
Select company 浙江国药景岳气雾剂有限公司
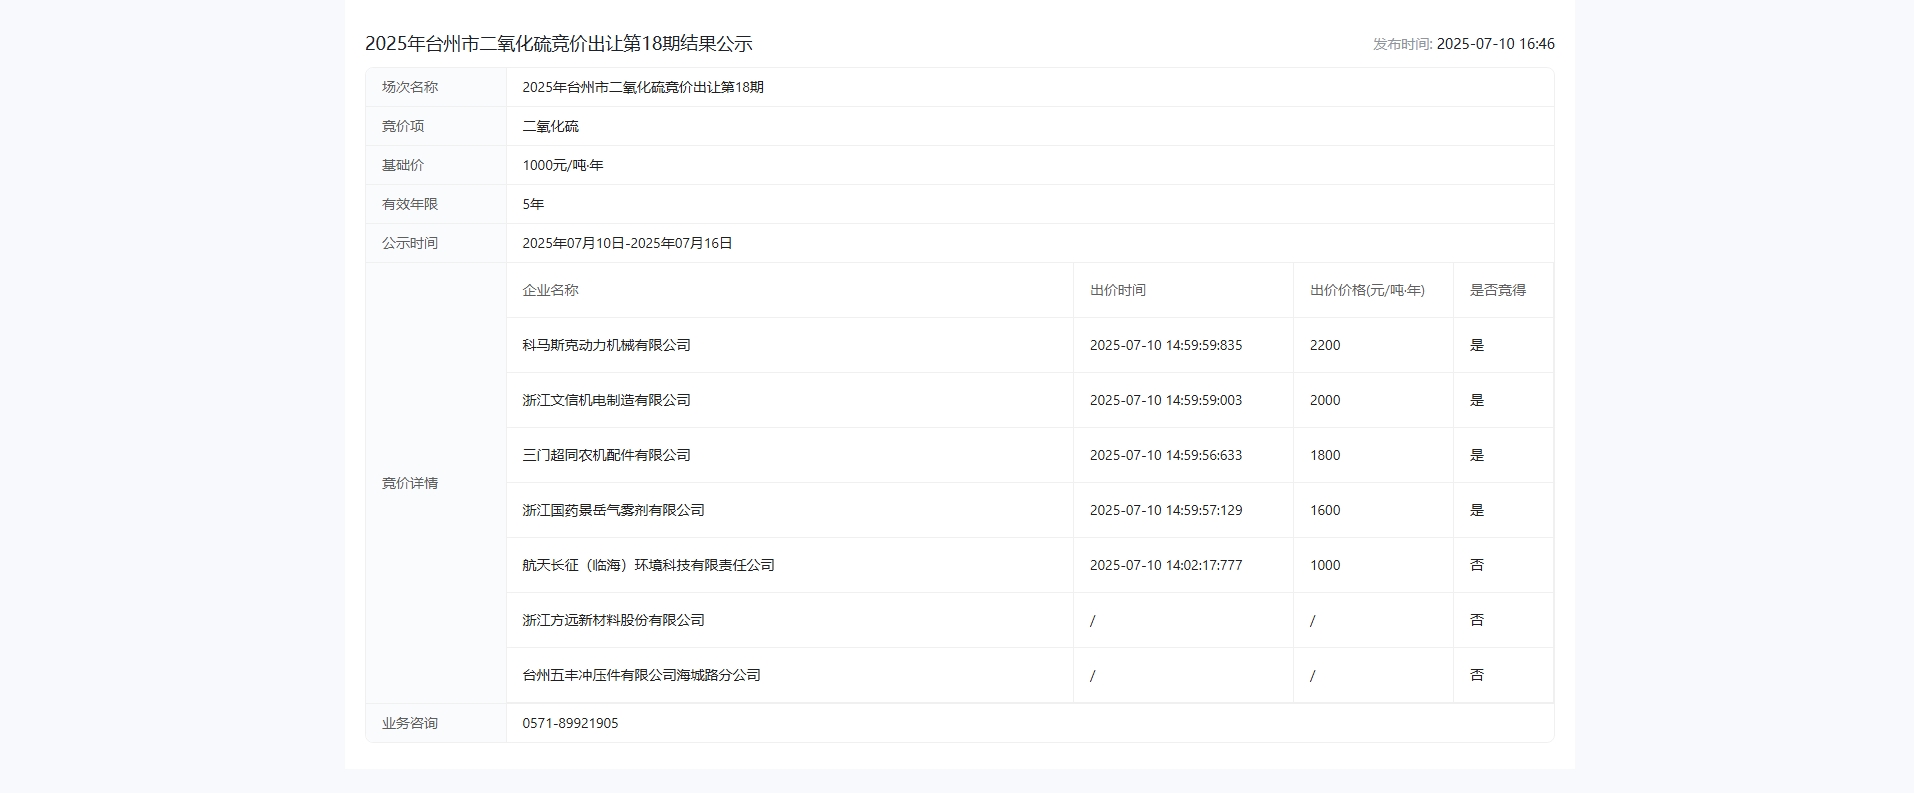(x=613, y=510)
